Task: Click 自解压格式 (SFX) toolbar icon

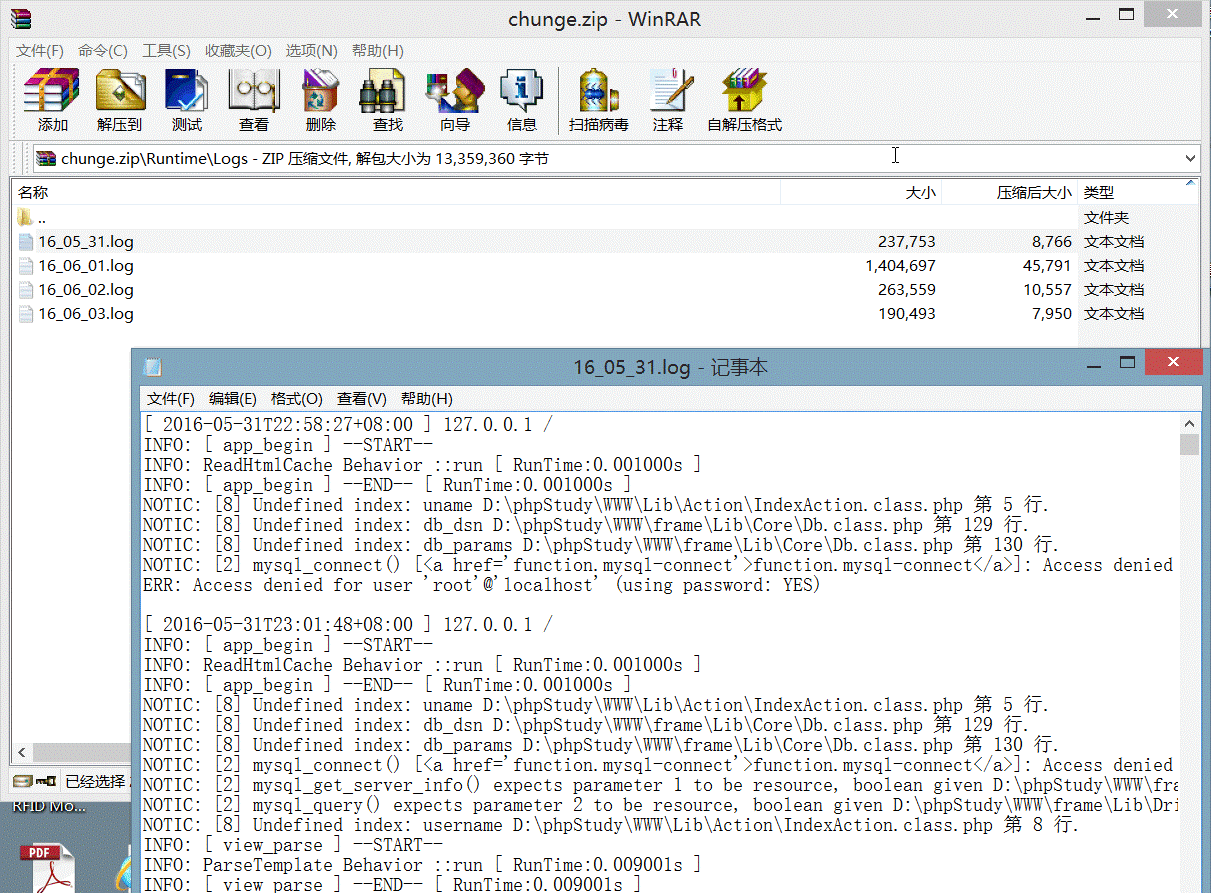Action: [x=743, y=91]
